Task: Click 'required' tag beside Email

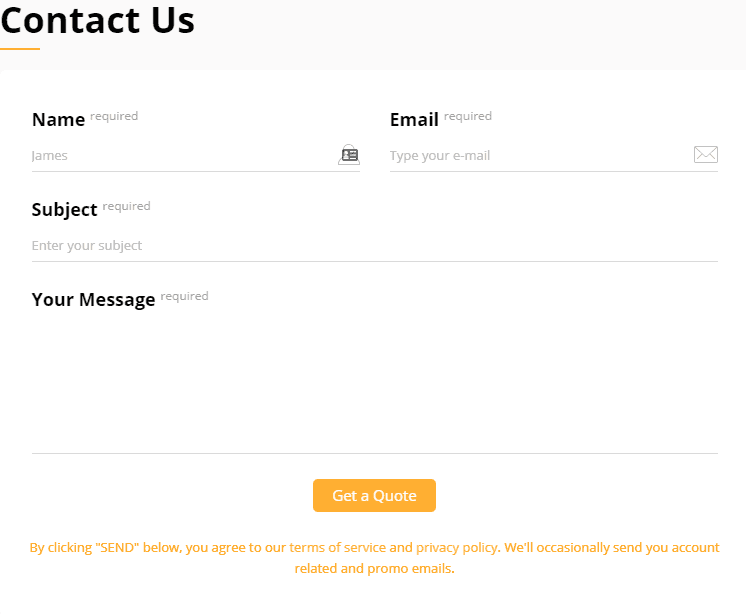Action: (468, 116)
